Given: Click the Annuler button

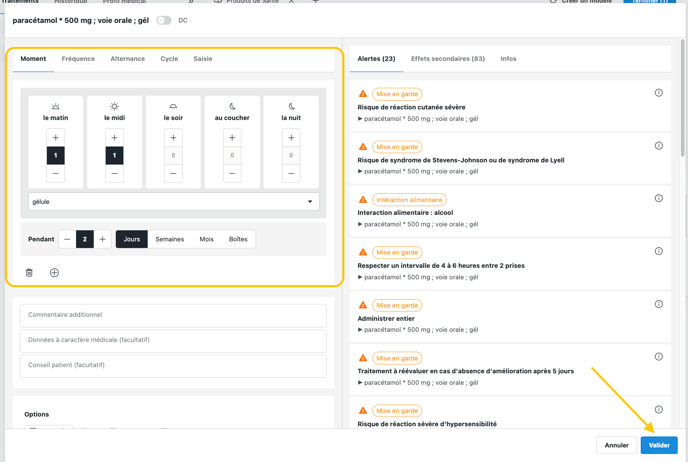Looking at the screenshot, I should pyautogui.click(x=616, y=445).
